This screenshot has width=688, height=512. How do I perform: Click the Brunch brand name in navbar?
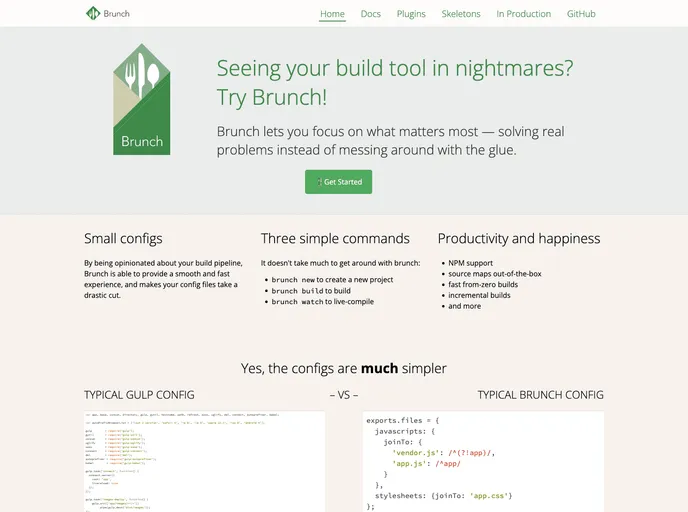click(x=117, y=14)
